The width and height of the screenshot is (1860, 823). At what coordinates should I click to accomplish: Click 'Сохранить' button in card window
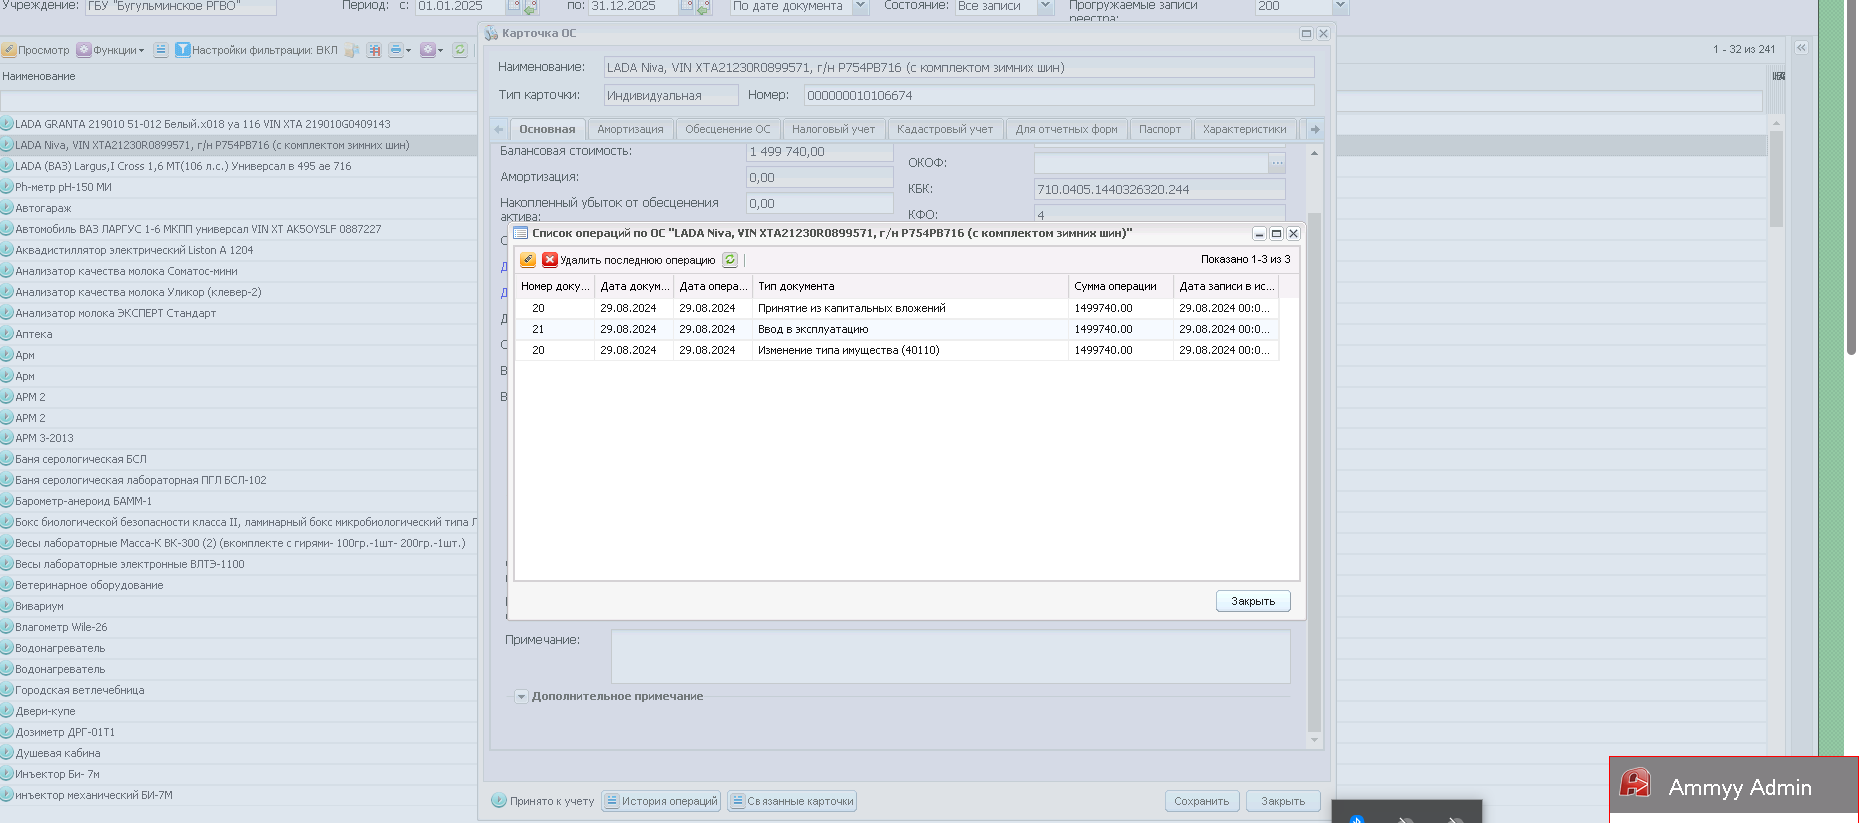1202,801
